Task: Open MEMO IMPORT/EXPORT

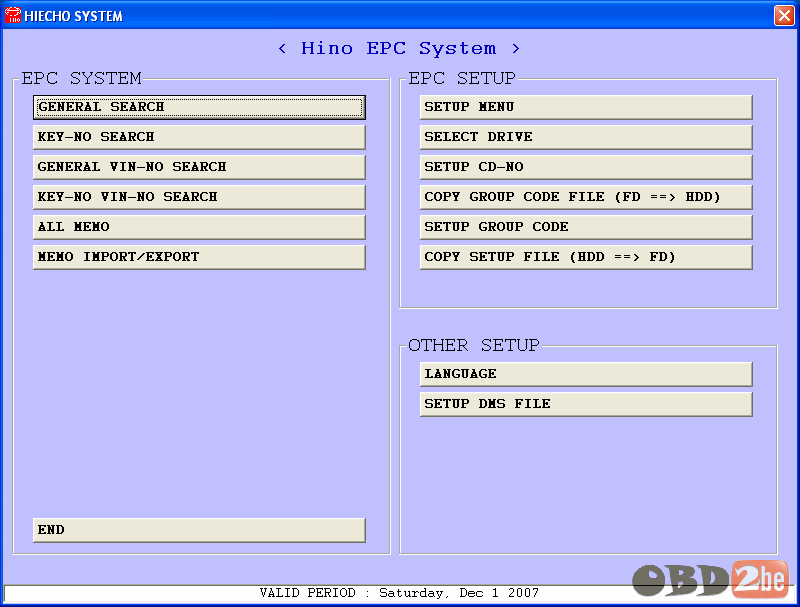Action: 199,257
